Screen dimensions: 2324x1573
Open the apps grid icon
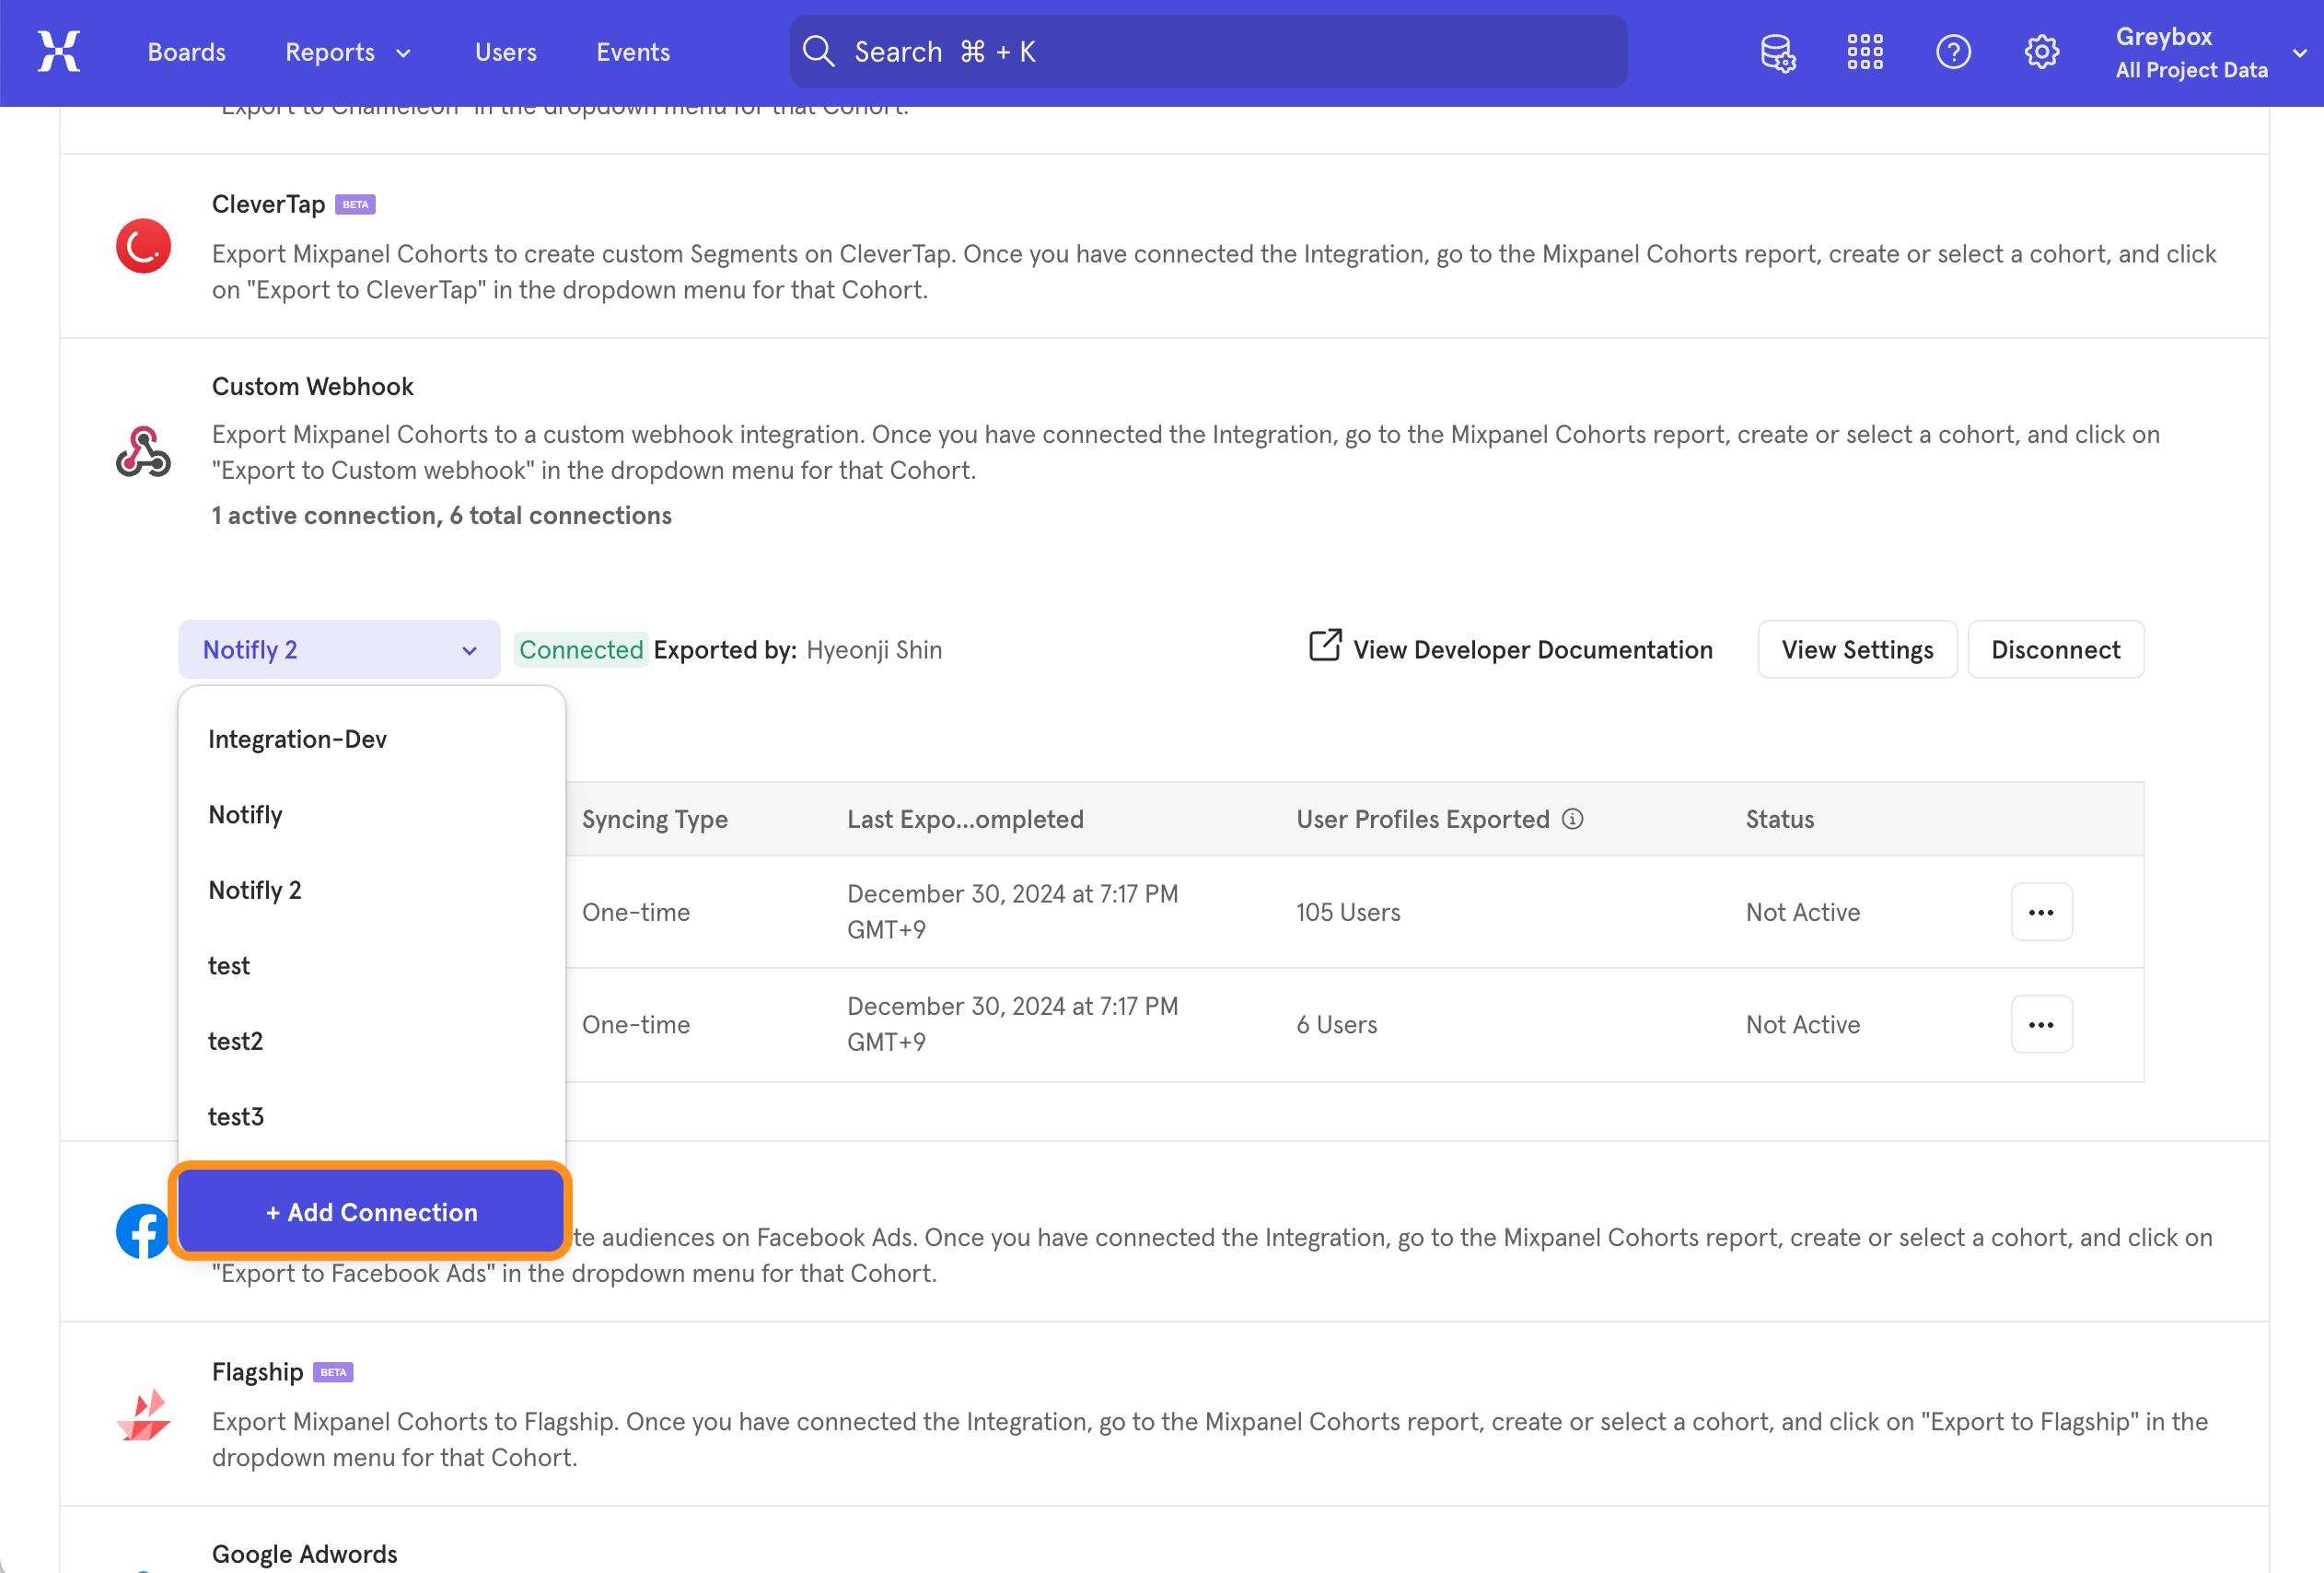pyautogui.click(x=1864, y=51)
